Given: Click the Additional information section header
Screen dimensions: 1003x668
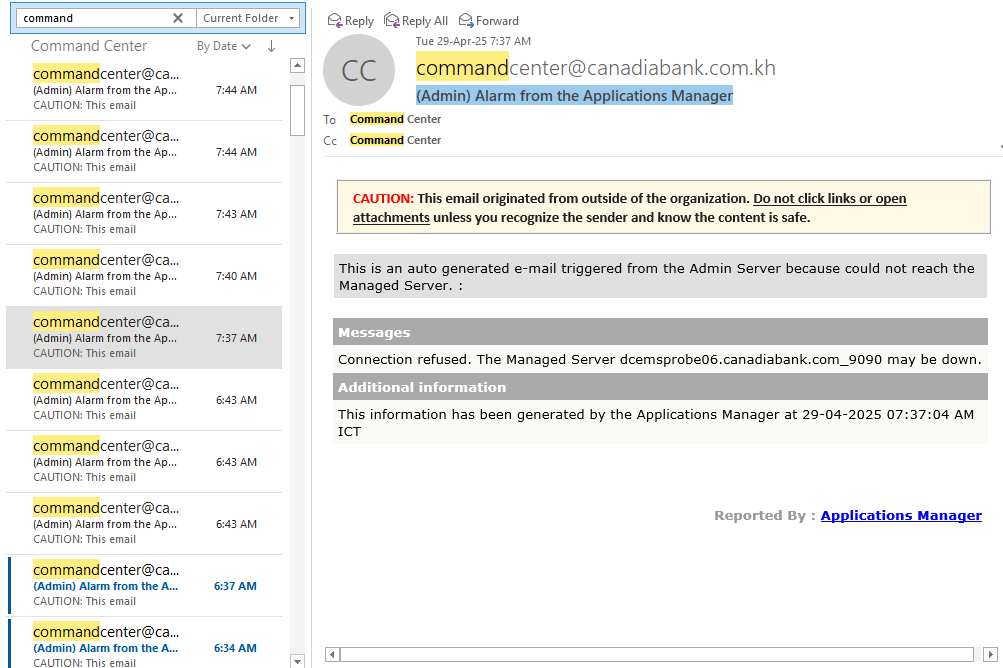Looking at the screenshot, I should tap(660, 387).
